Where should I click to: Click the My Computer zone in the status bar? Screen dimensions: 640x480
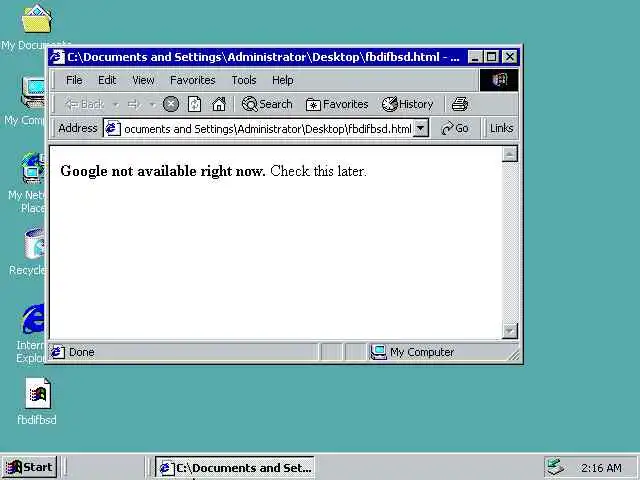tap(412, 352)
